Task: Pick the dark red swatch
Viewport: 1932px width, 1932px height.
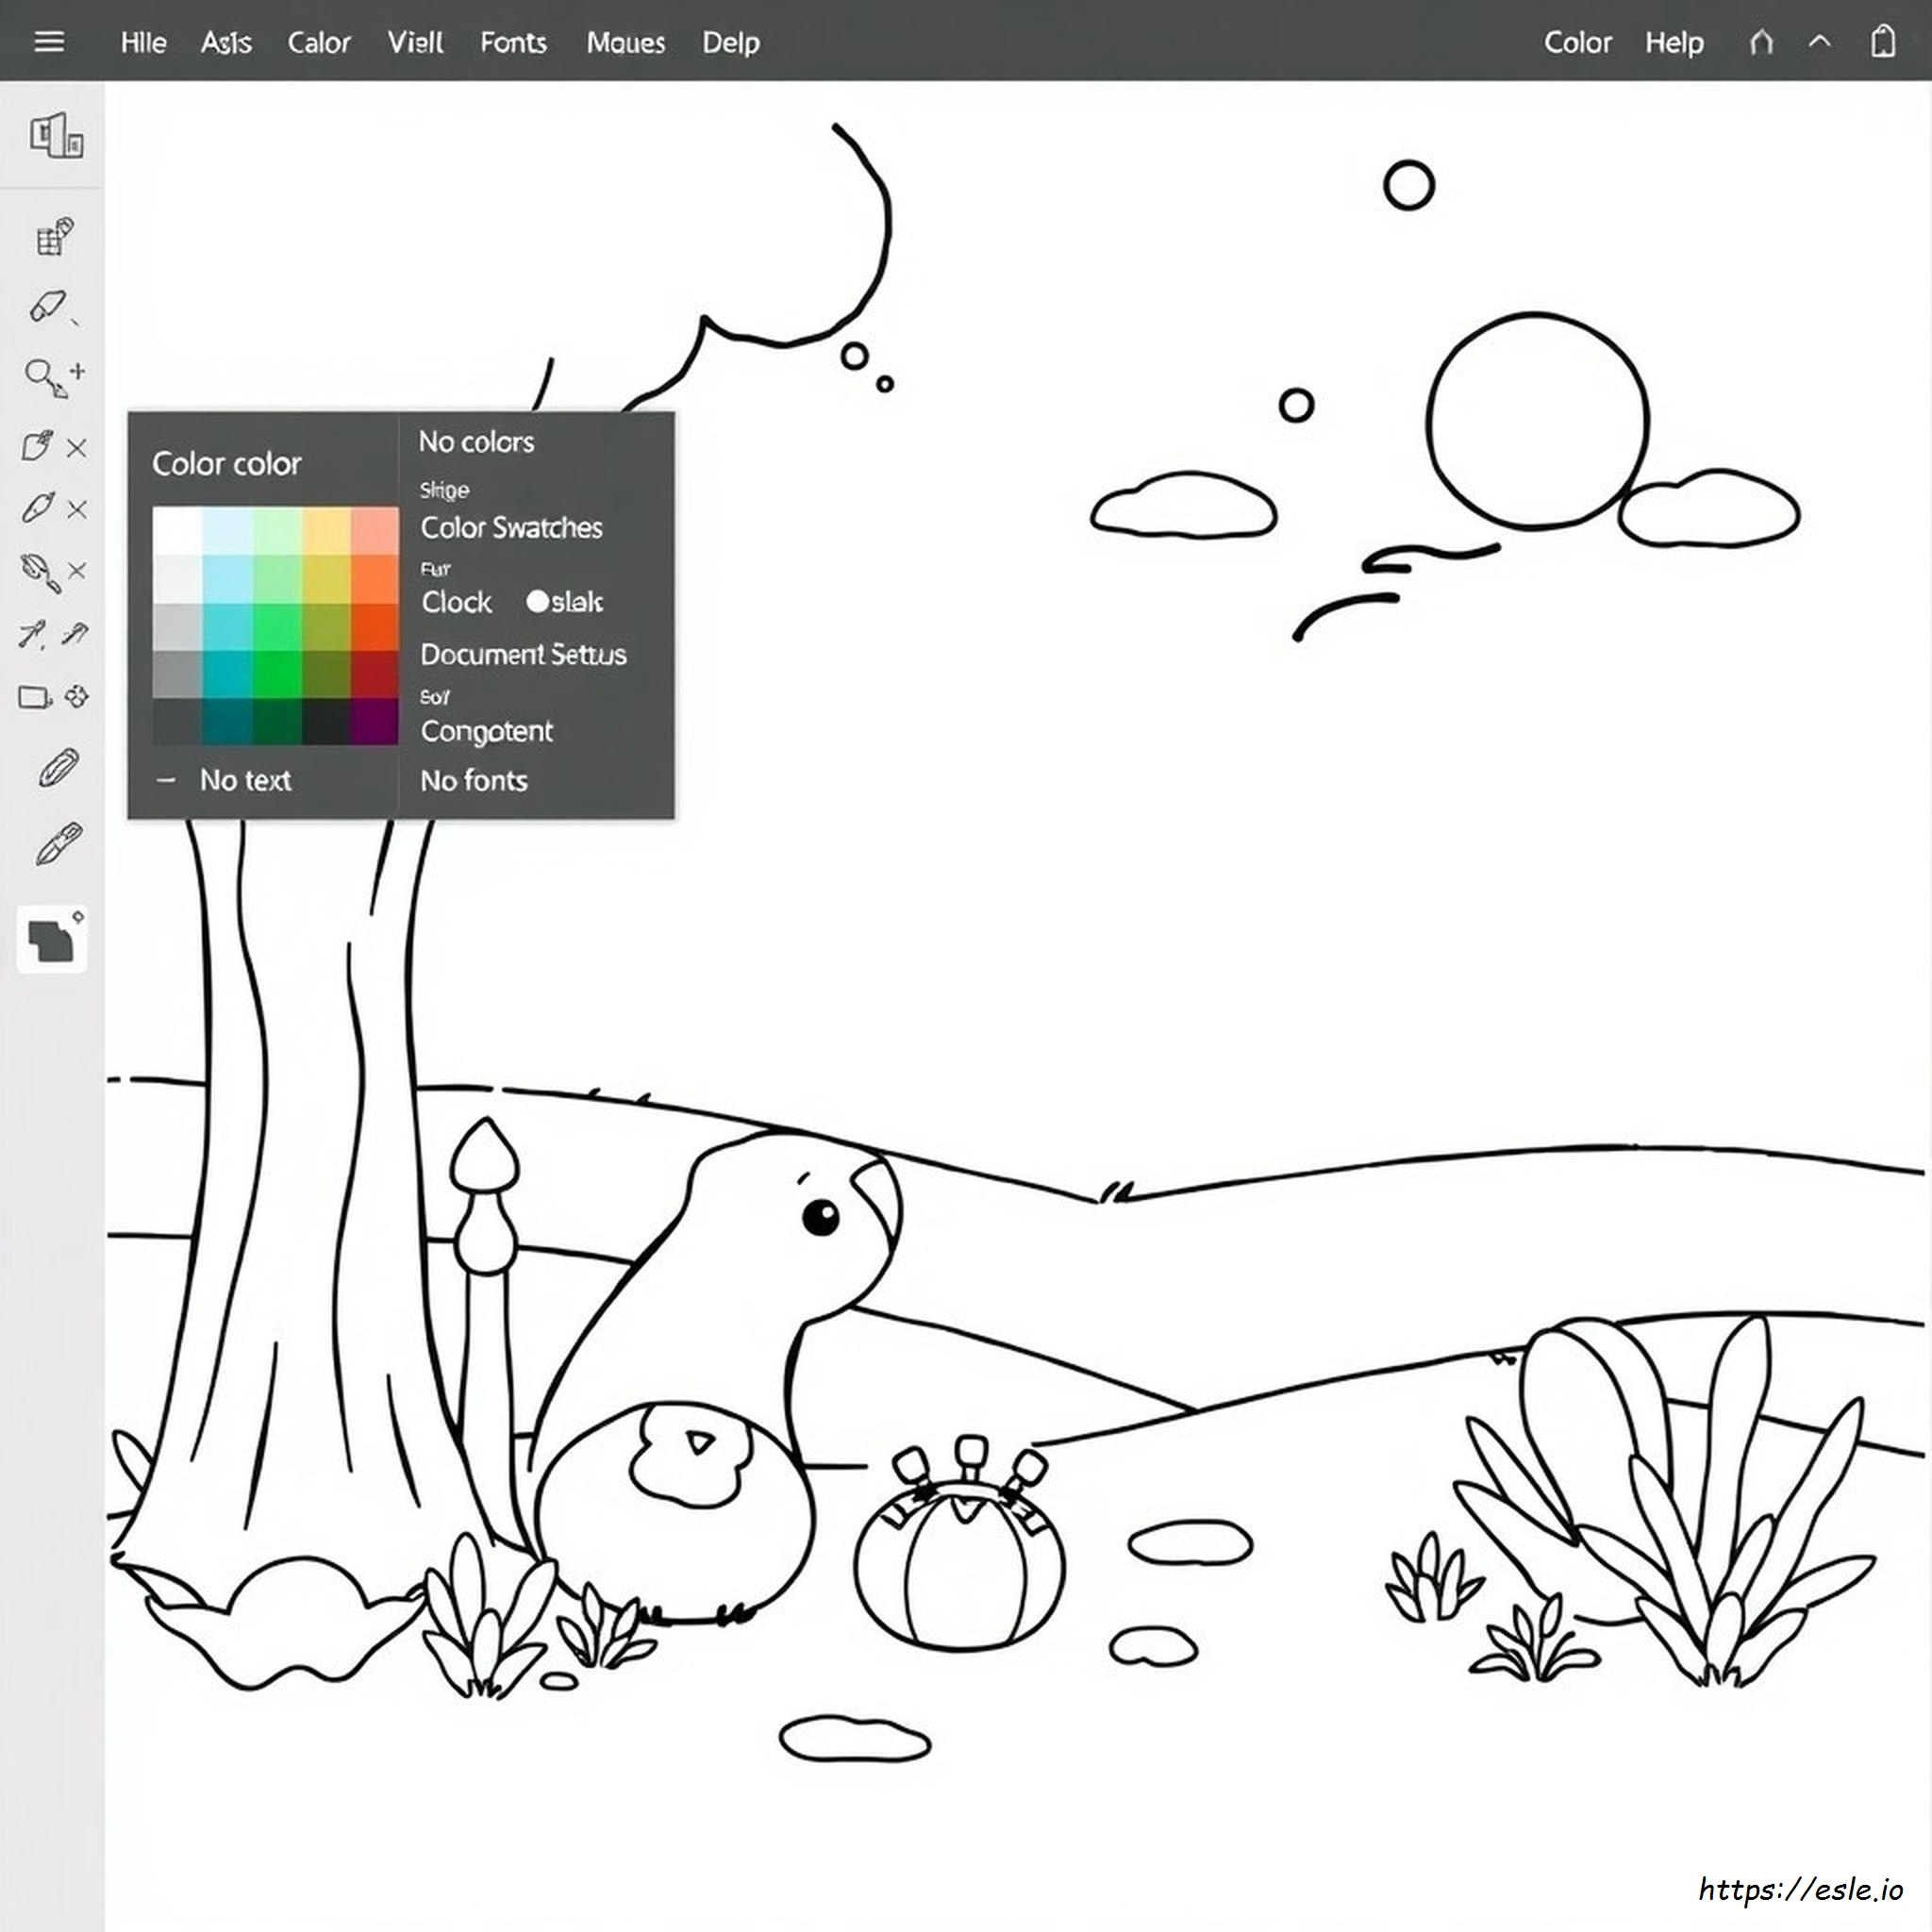Action: [374, 674]
